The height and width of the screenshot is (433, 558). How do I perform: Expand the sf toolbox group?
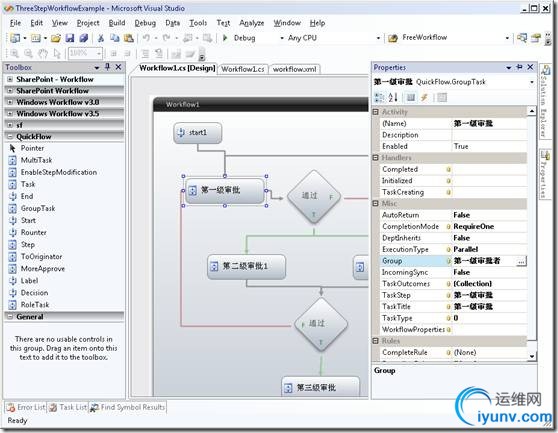(x=10, y=125)
